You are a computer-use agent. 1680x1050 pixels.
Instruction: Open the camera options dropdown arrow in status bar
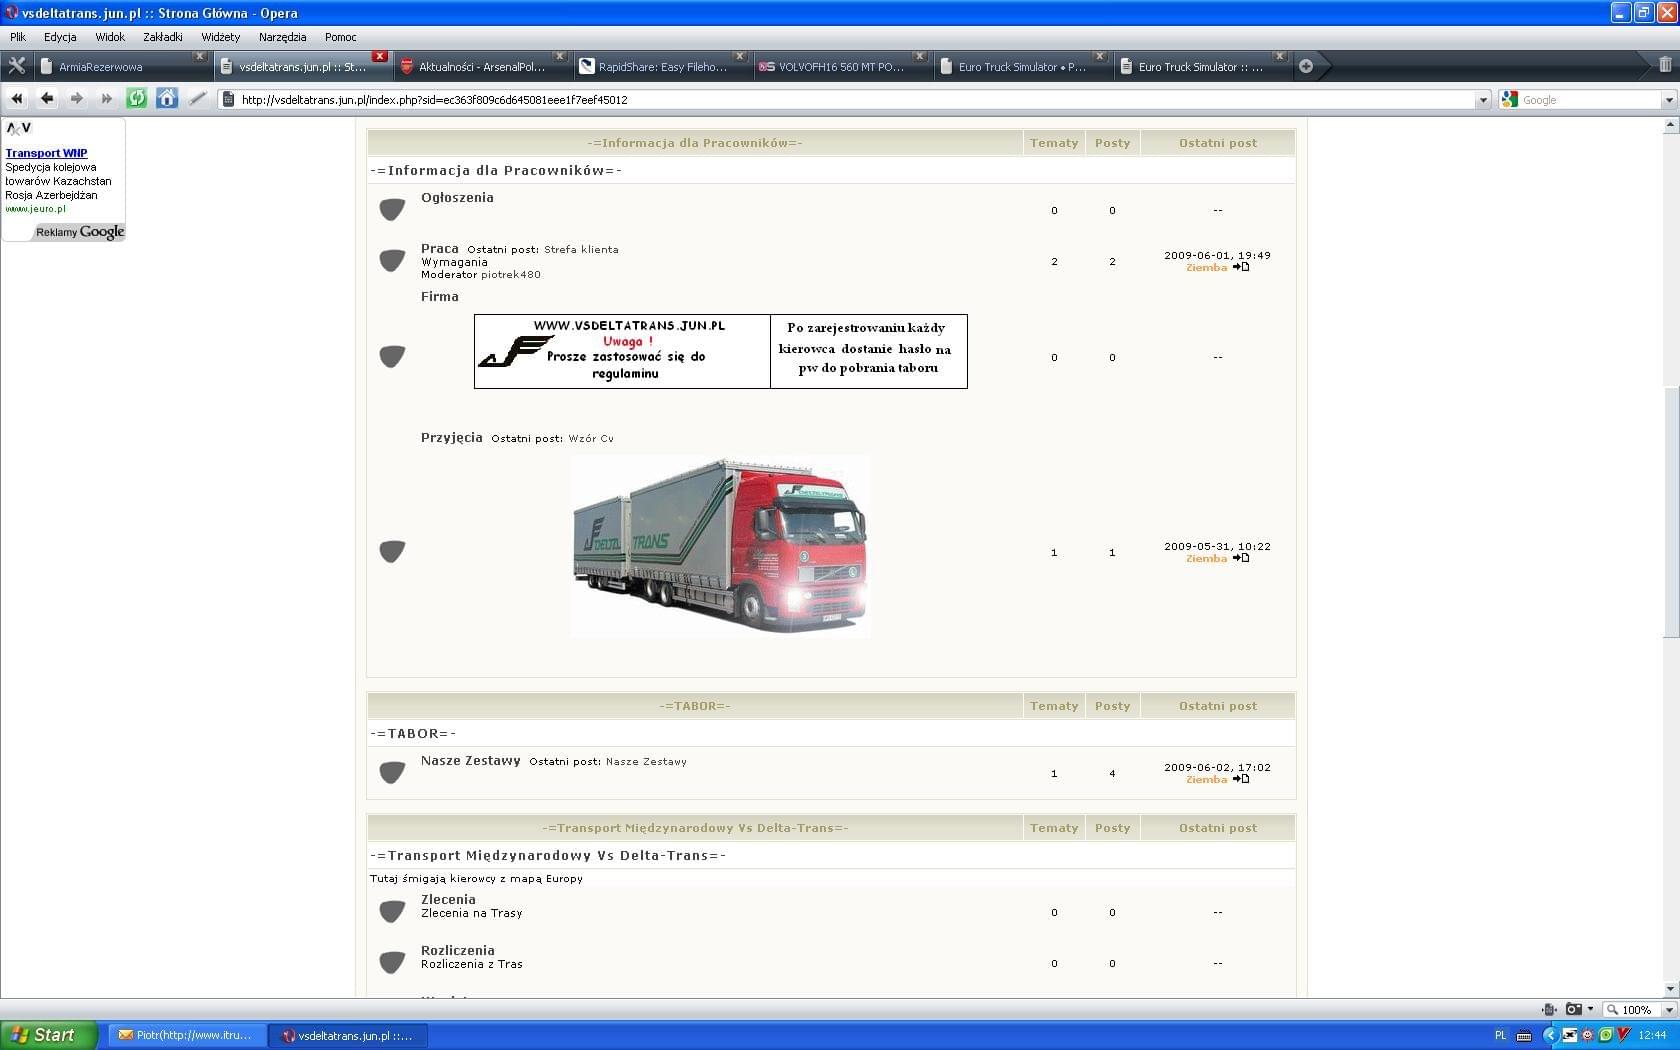coord(1590,1009)
